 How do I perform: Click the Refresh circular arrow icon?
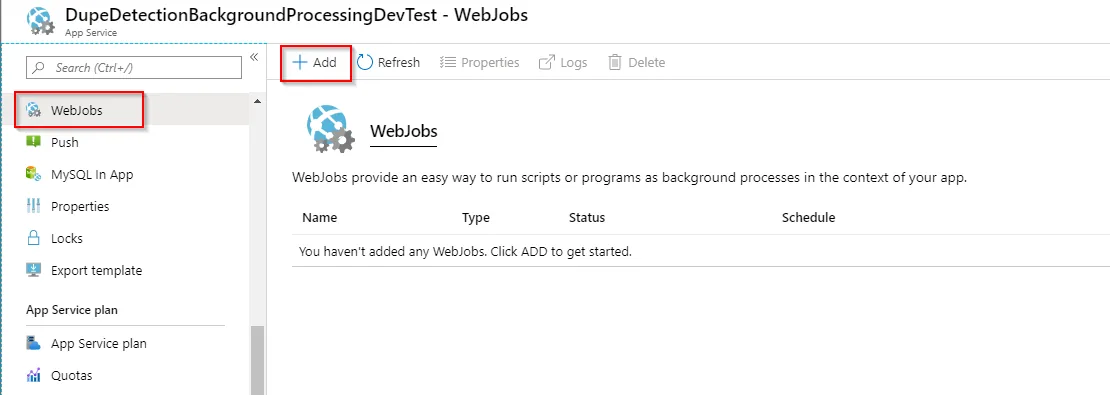[x=365, y=62]
